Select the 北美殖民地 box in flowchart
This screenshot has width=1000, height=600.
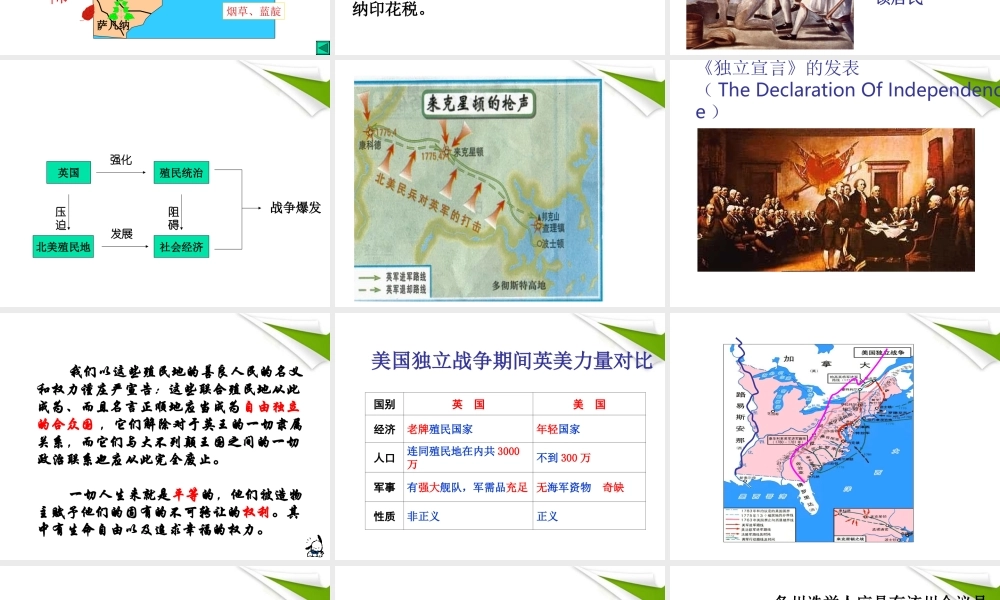63,247
